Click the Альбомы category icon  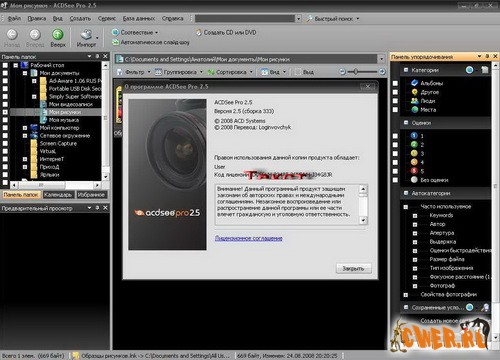(414, 83)
